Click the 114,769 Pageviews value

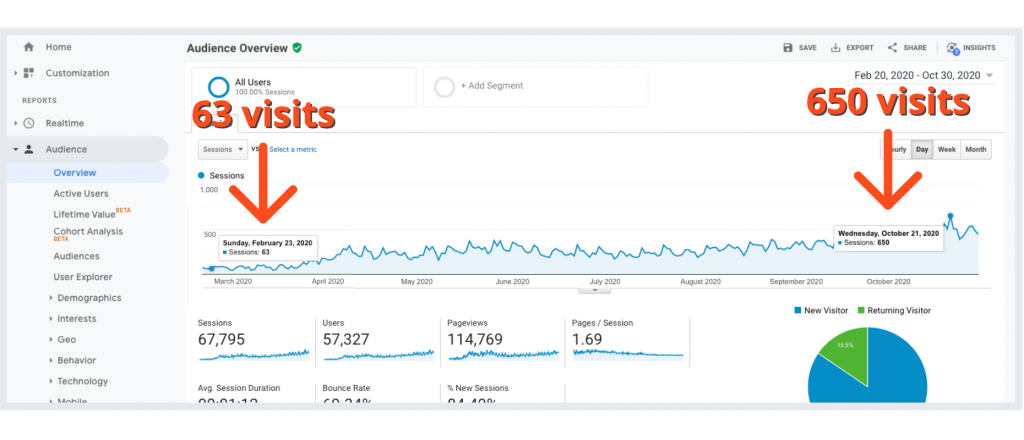pyautogui.click(x=475, y=339)
